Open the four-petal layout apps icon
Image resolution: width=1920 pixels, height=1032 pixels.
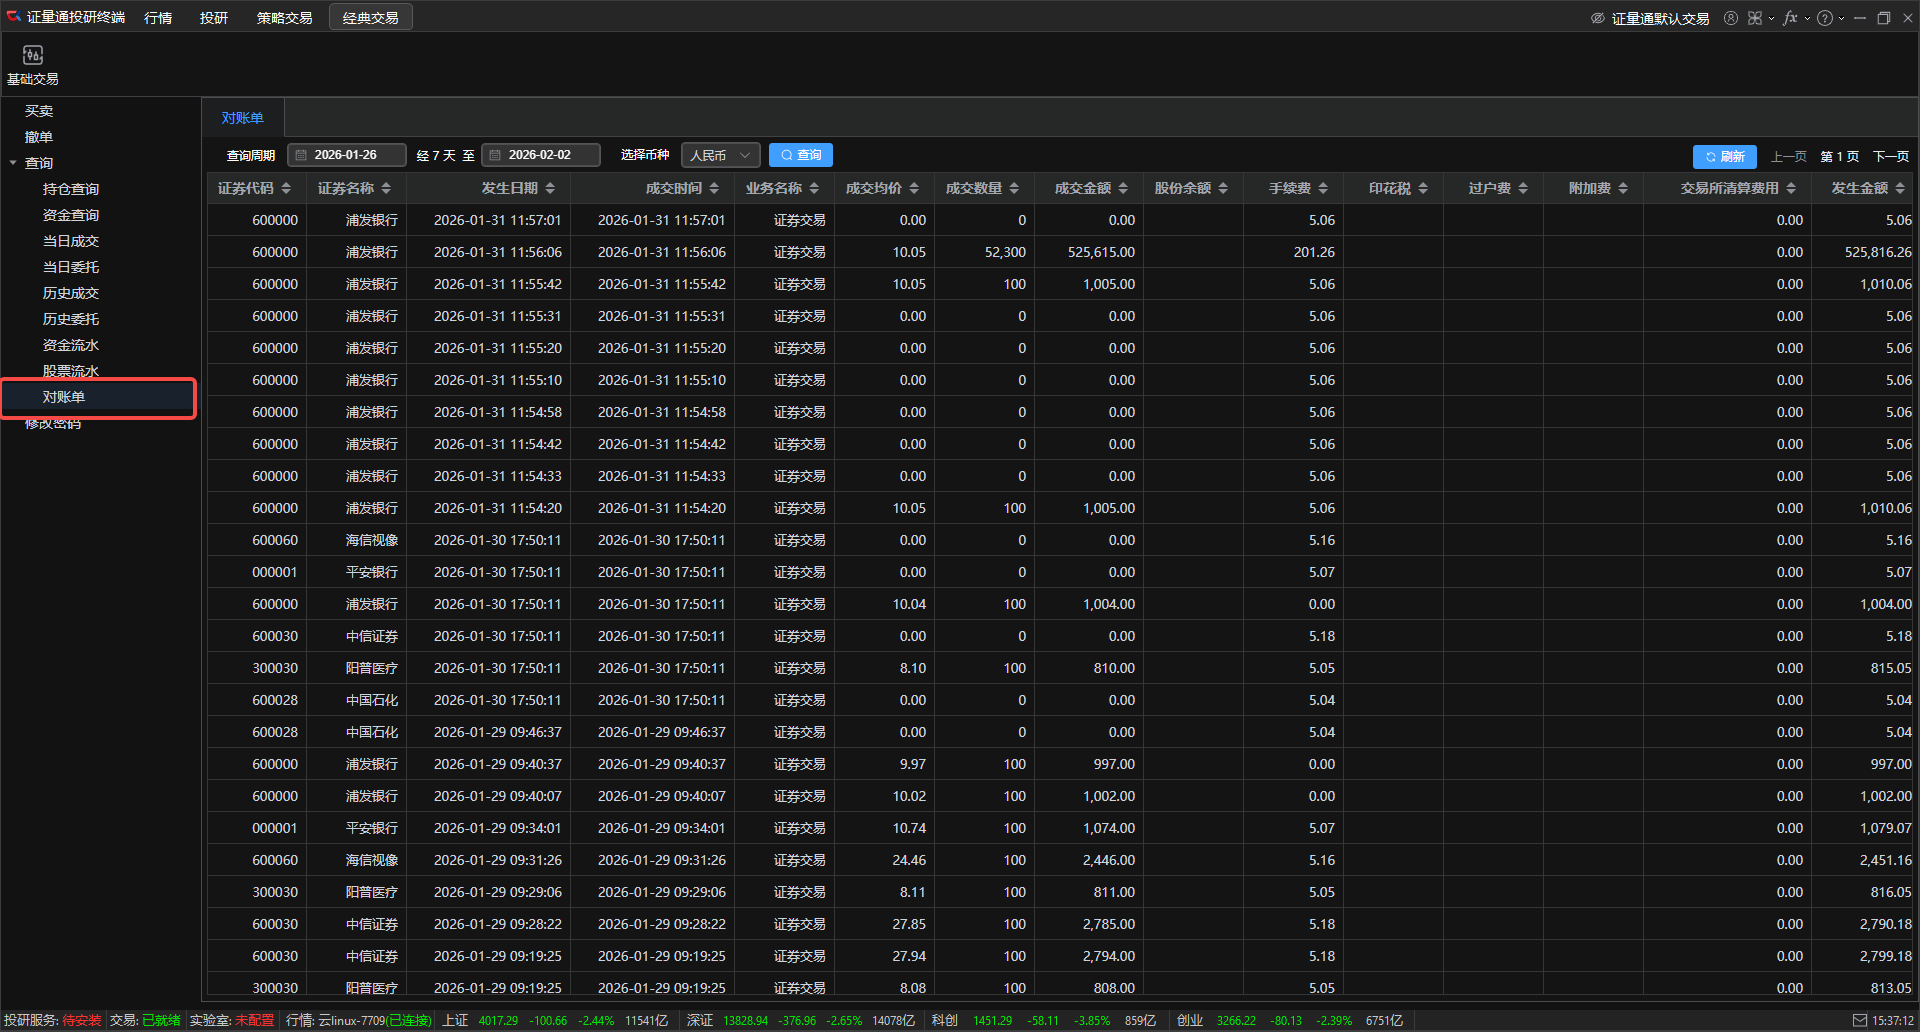(1754, 18)
